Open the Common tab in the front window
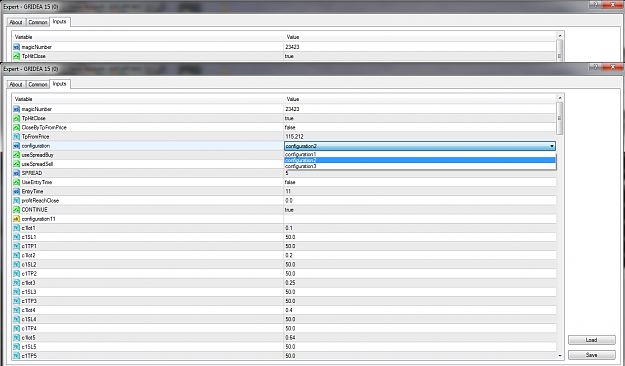Image resolution: width=625 pixels, height=366 pixels. click(x=38, y=85)
